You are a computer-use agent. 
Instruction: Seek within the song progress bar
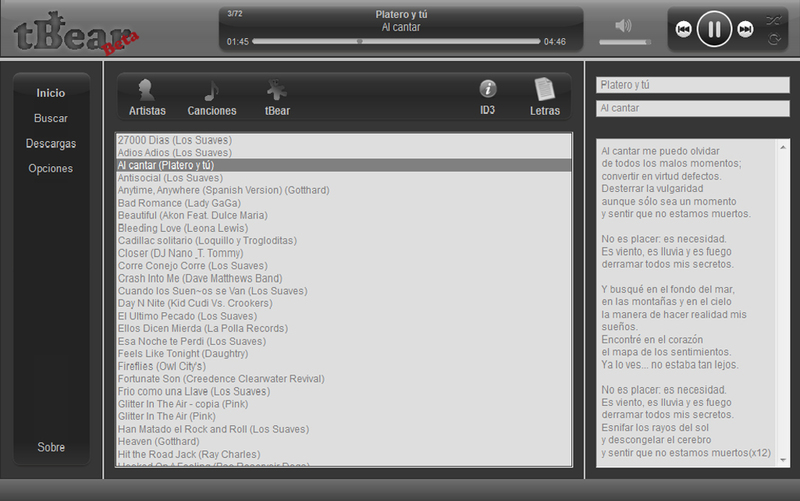[x=396, y=41]
